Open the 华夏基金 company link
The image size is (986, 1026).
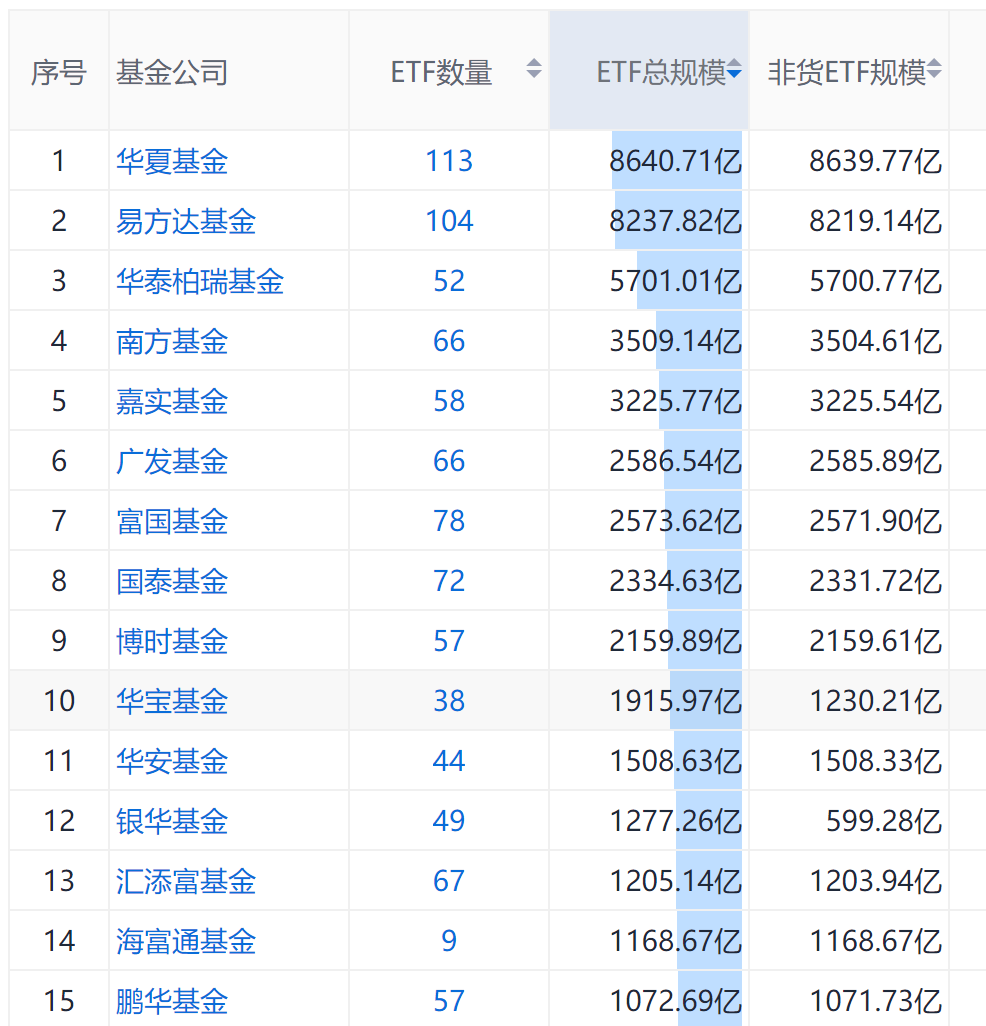pos(172,161)
